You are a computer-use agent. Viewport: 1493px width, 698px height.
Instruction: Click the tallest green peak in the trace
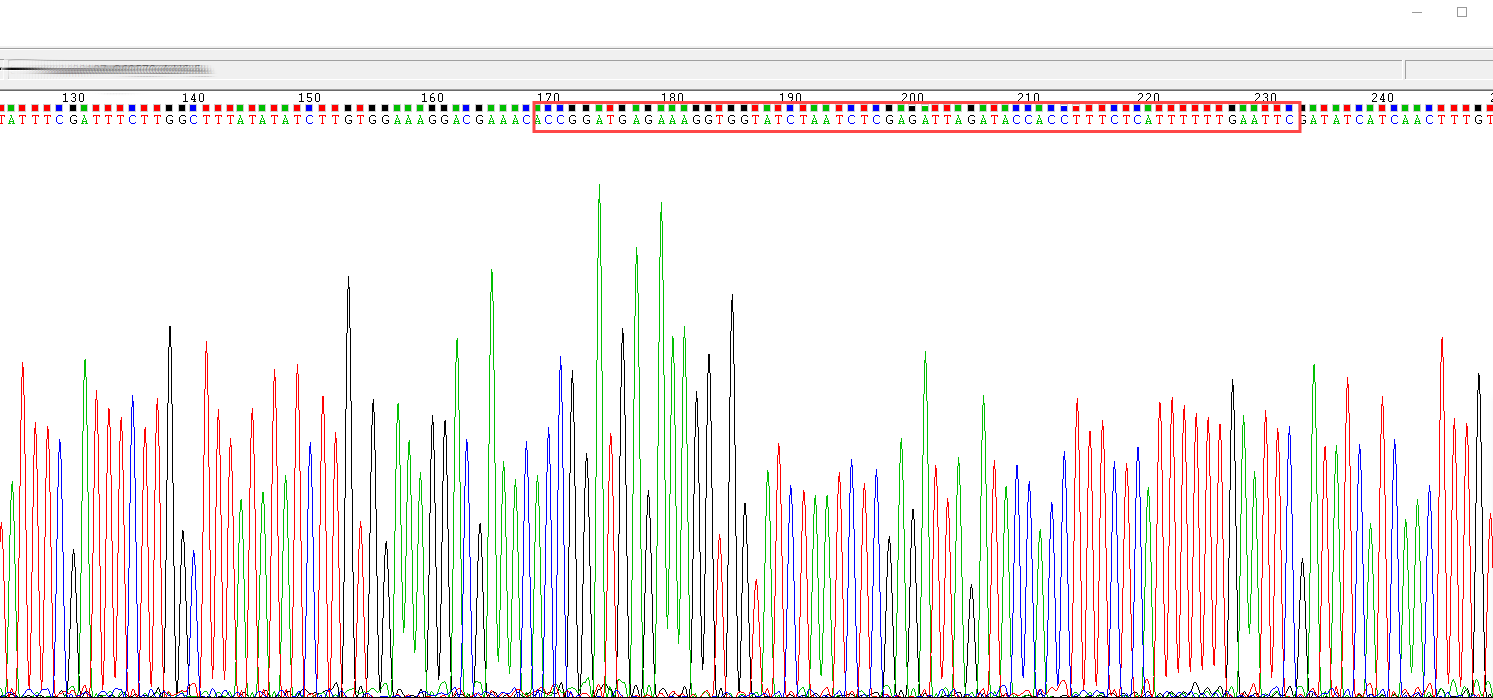(599, 186)
